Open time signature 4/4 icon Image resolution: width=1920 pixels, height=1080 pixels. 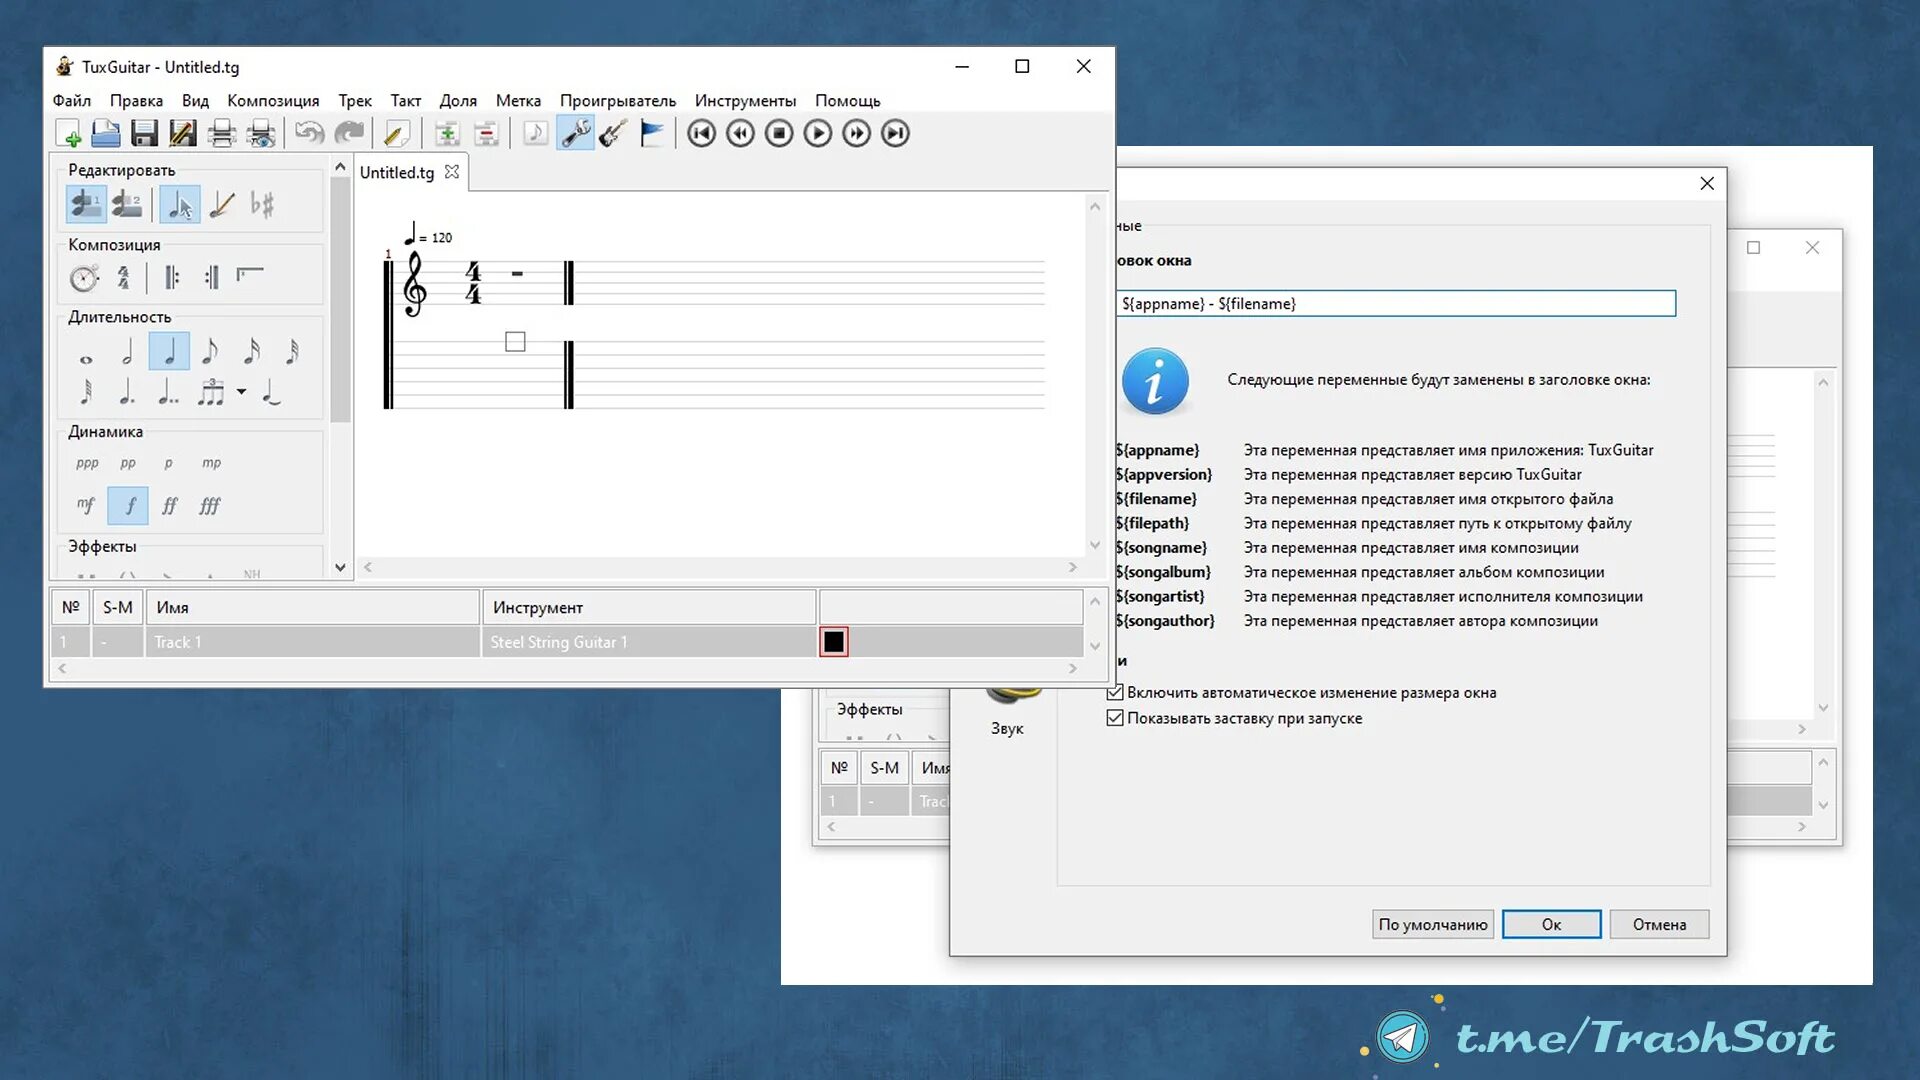(124, 277)
